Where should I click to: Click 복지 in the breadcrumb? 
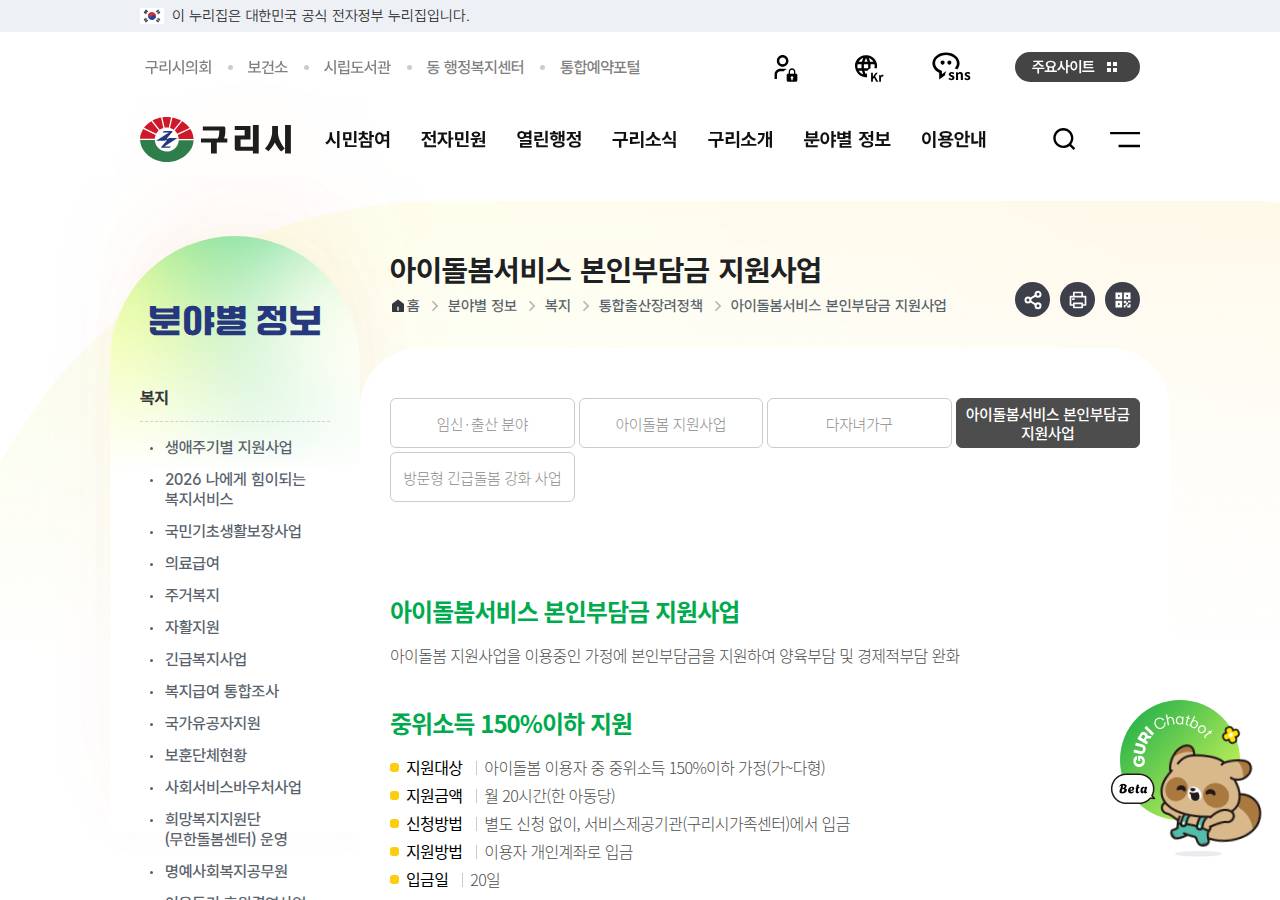click(557, 306)
